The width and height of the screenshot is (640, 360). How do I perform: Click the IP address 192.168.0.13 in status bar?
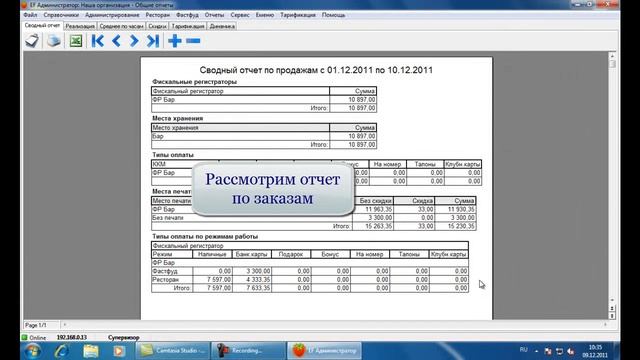tap(72, 338)
